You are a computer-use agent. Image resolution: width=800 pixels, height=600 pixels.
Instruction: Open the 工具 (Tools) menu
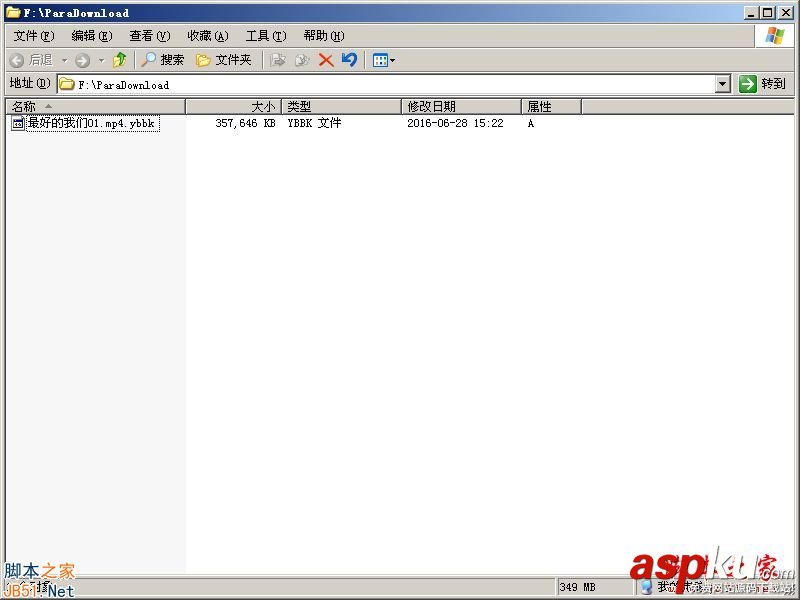coord(265,35)
